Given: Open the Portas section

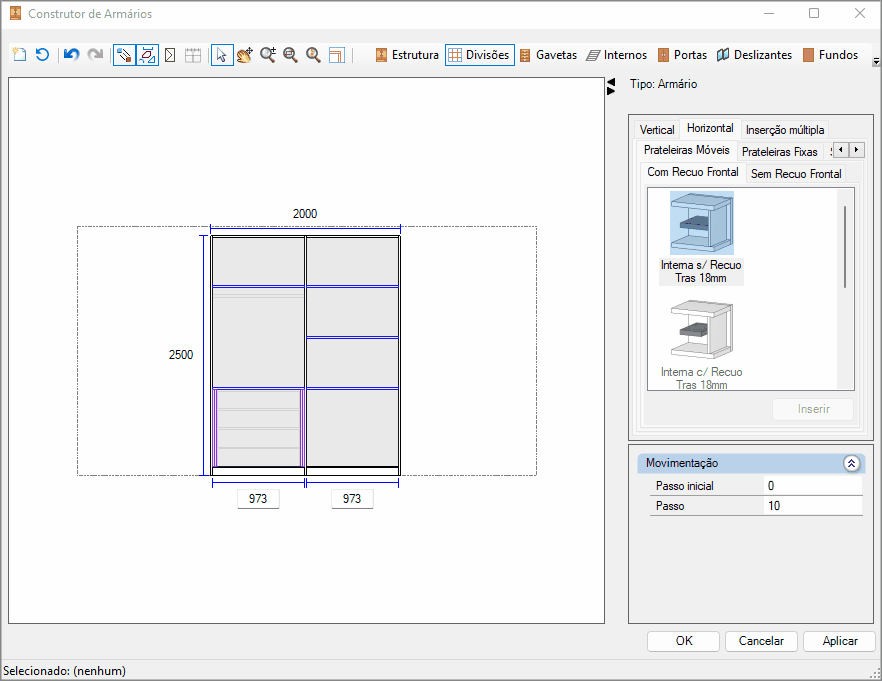Looking at the screenshot, I should coord(682,55).
